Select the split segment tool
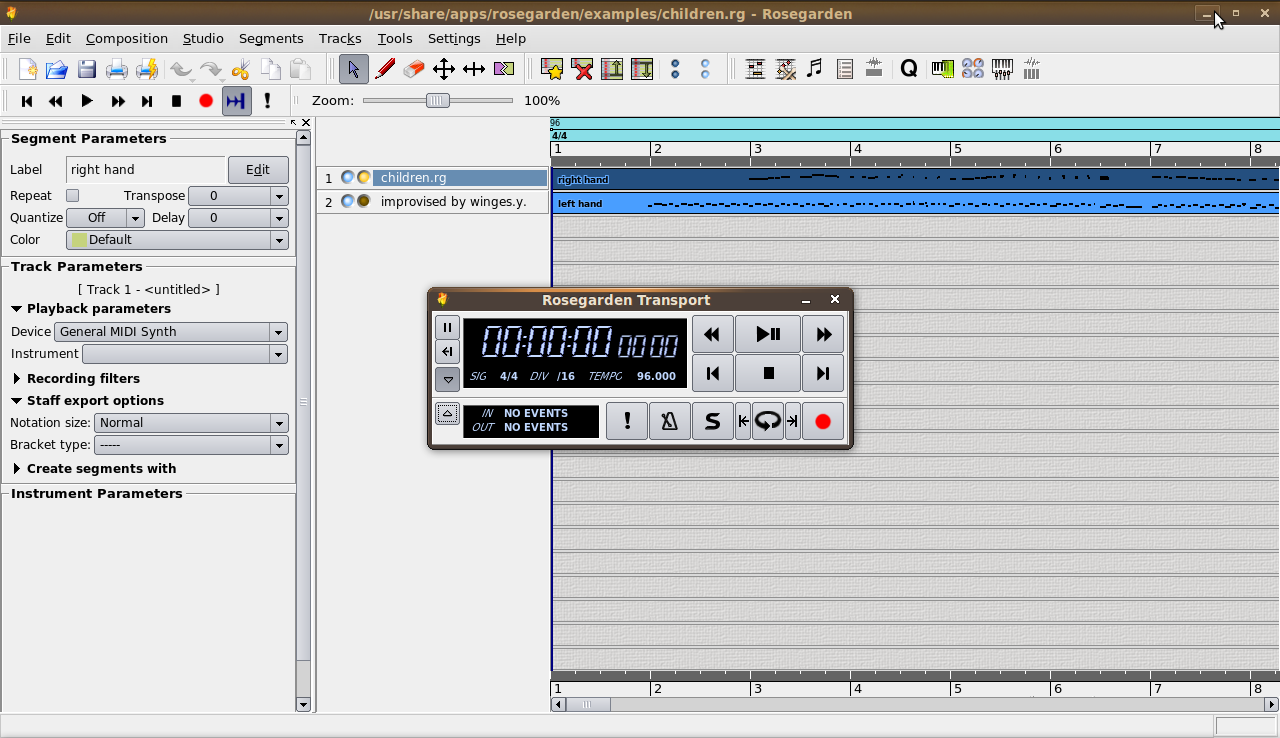The height and width of the screenshot is (738, 1280). pyautogui.click(x=504, y=69)
